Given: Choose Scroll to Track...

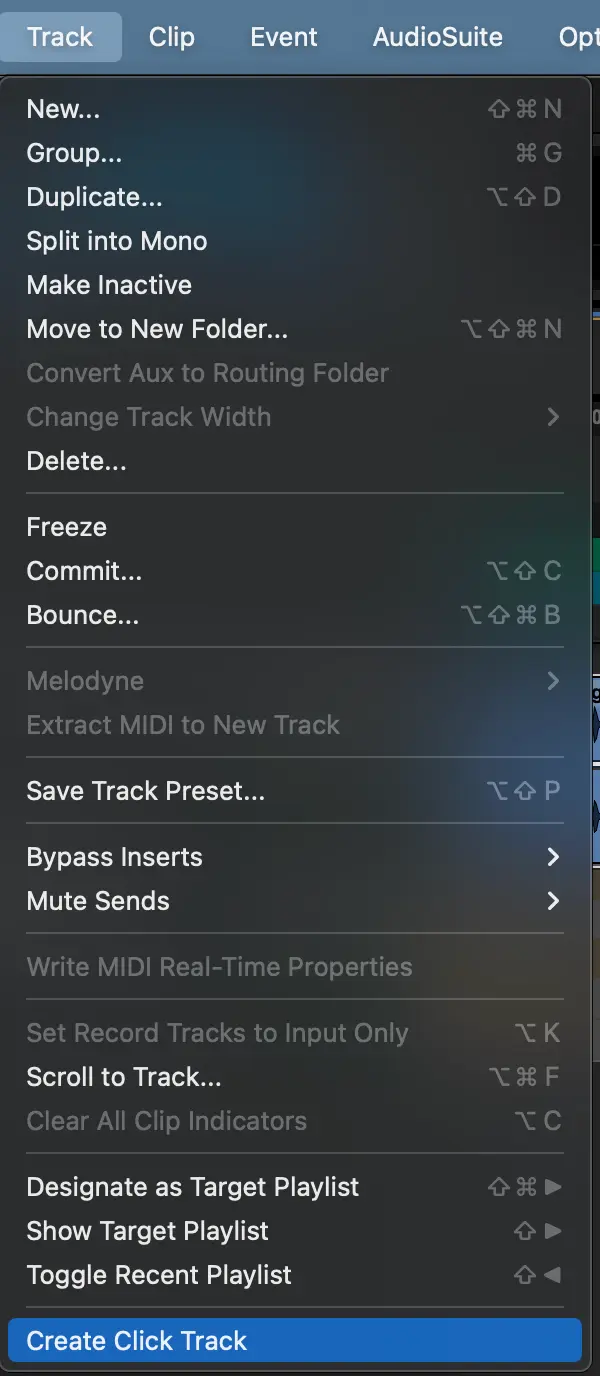Looking at the screenshot, I should (x=124, y=1077).
